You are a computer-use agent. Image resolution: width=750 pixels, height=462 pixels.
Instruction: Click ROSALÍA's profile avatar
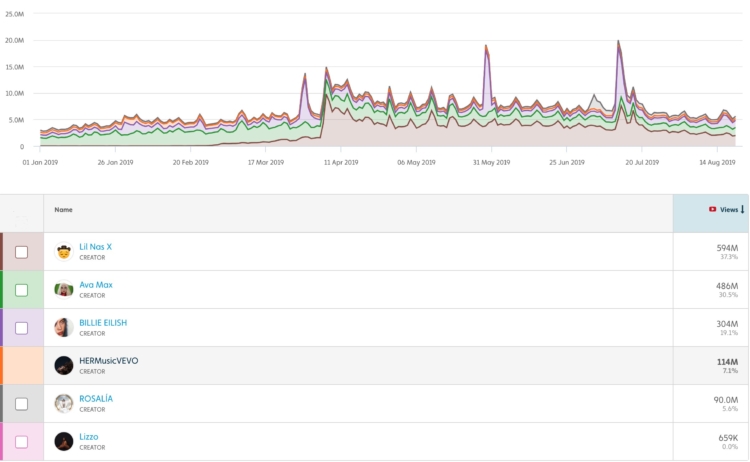tap(64, 403)
